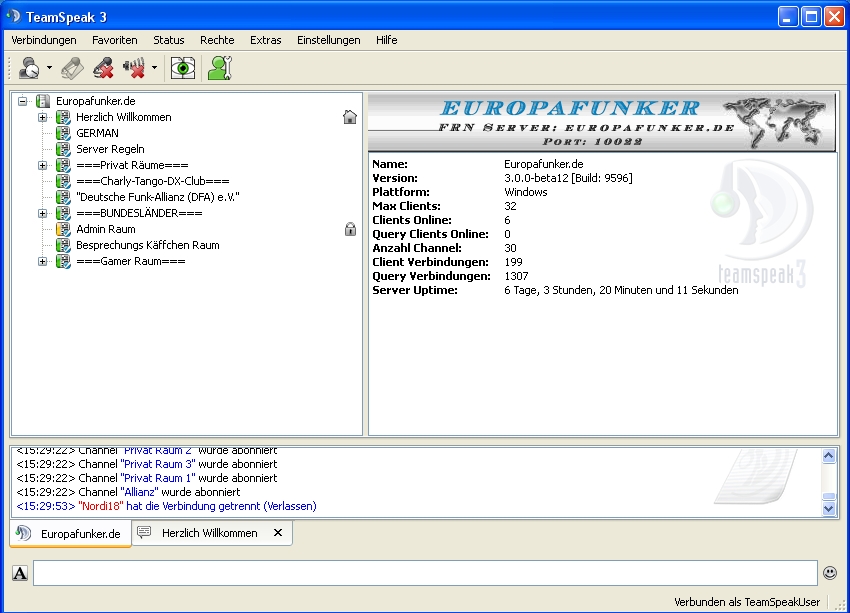This screenshot has height=613, width=850.
Task: Open the Einstellungen menu
Action: point(329,40)
